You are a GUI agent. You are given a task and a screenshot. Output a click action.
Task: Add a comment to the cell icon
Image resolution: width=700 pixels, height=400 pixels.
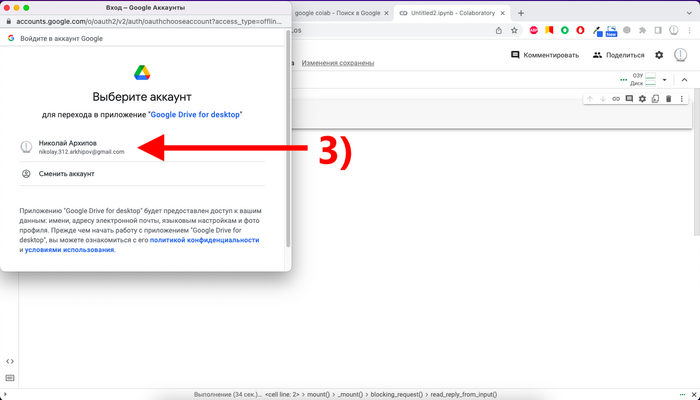point(629,99)
